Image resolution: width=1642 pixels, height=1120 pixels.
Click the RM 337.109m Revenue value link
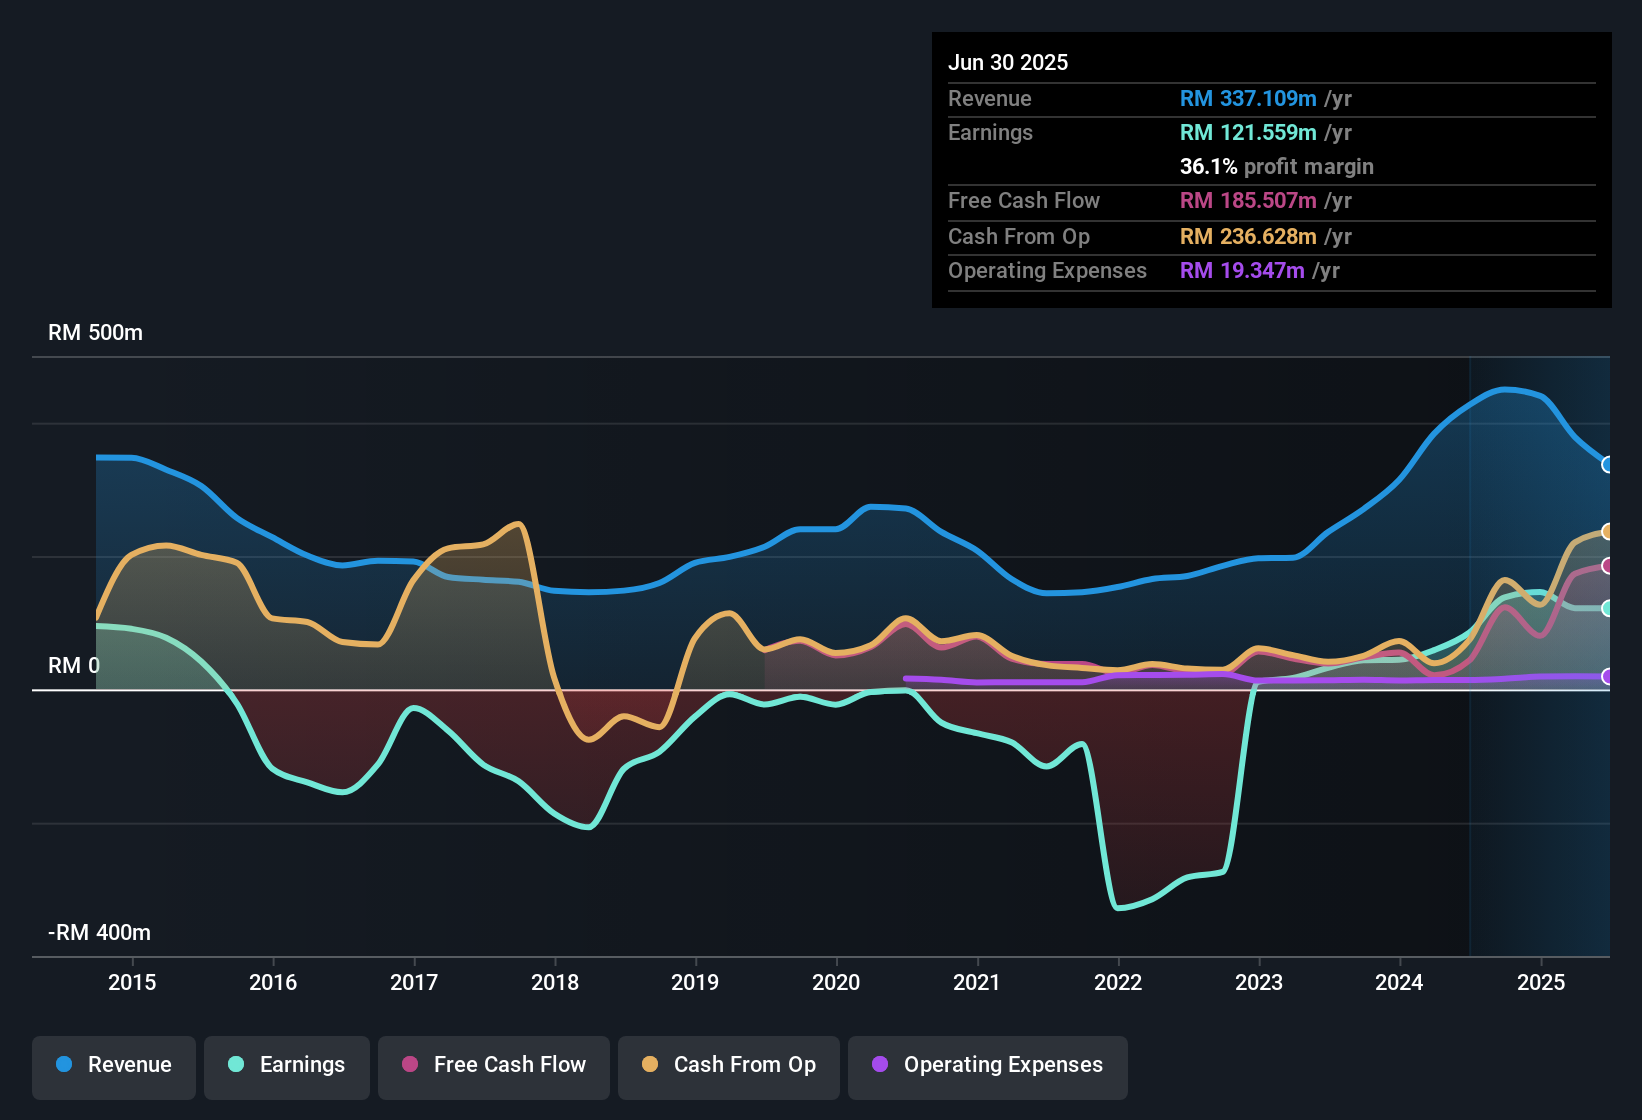point(1248,99)
